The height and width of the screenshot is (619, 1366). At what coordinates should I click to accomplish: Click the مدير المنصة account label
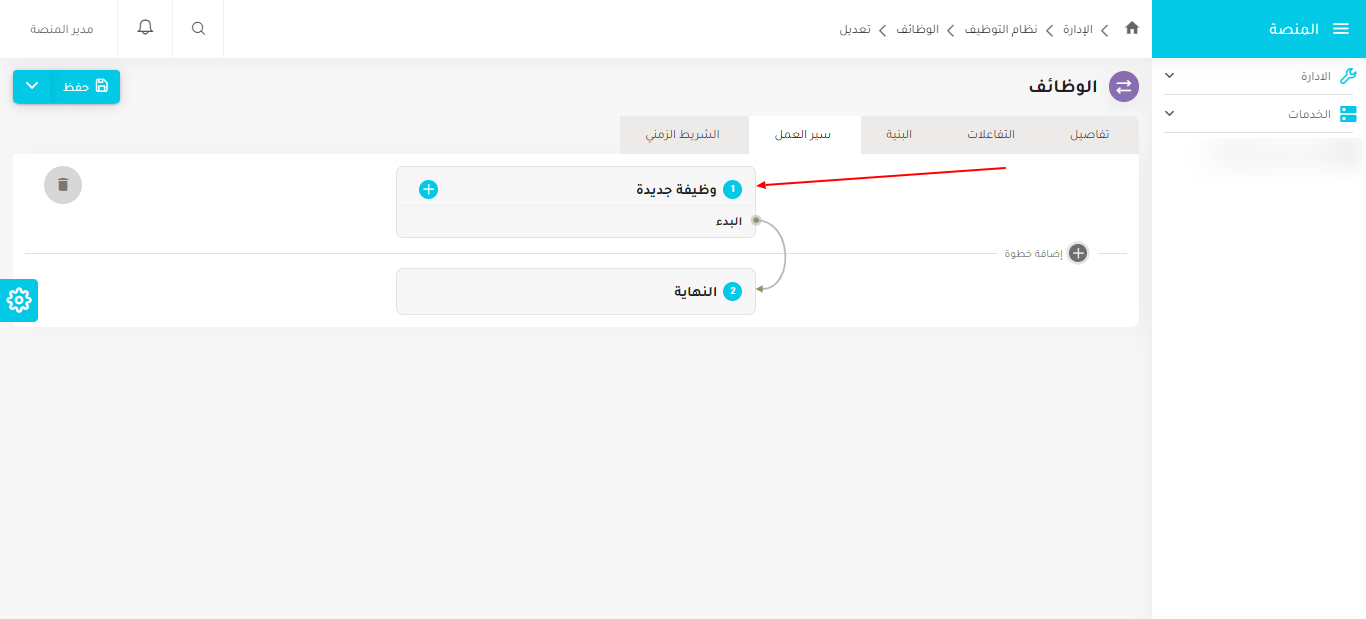(62, 29)
